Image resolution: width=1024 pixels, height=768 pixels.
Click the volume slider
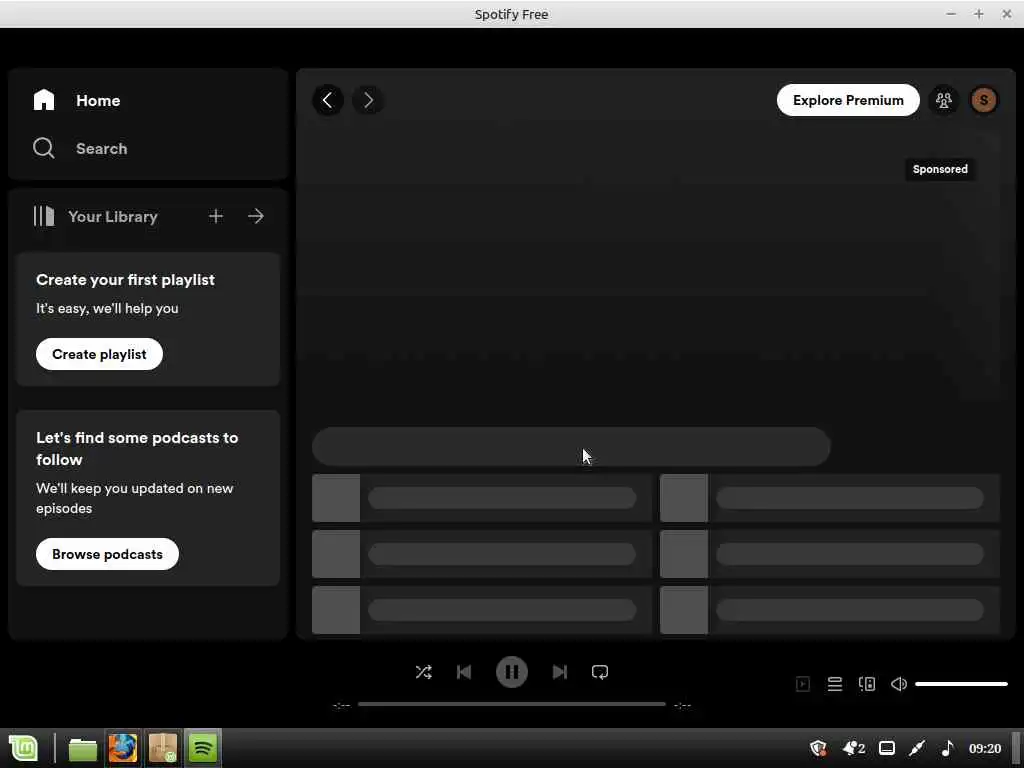click(x=961, y=684)
